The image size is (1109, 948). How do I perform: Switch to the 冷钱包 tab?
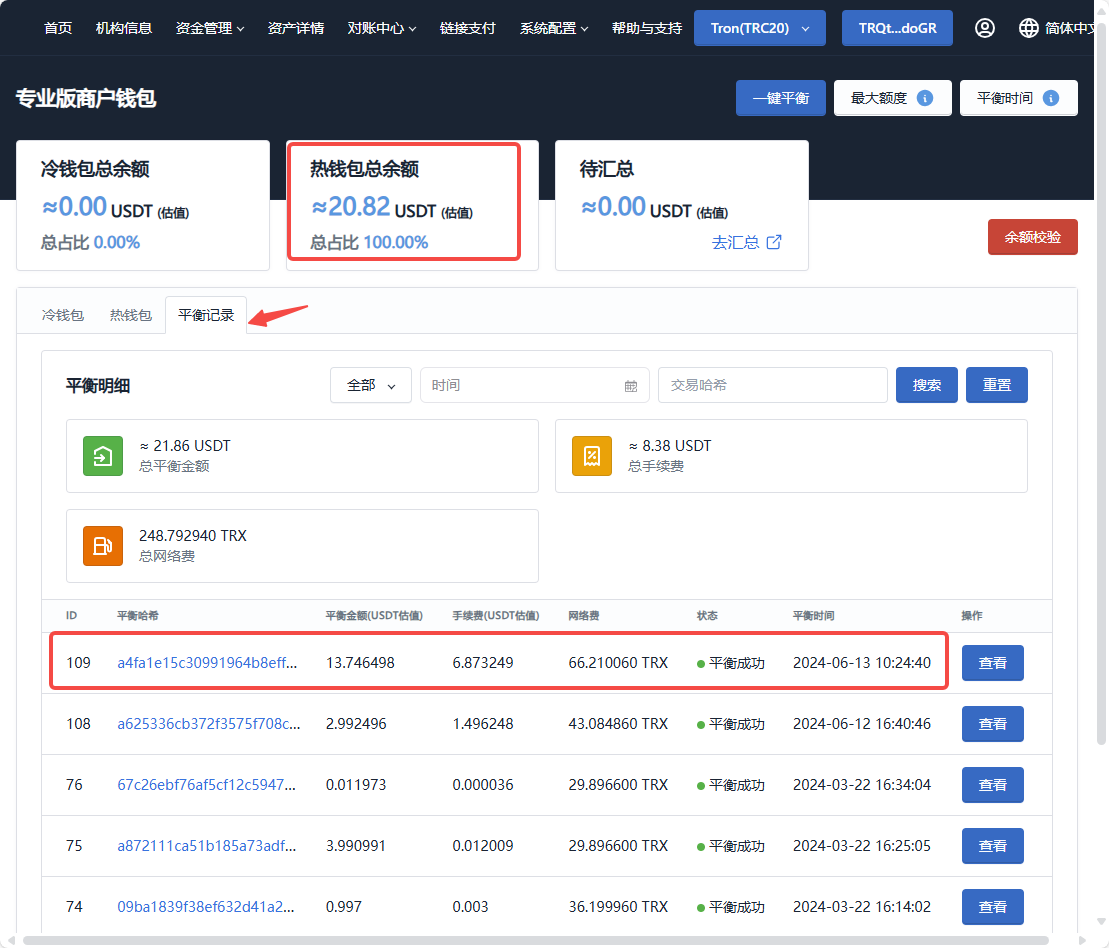pos(63,315)
